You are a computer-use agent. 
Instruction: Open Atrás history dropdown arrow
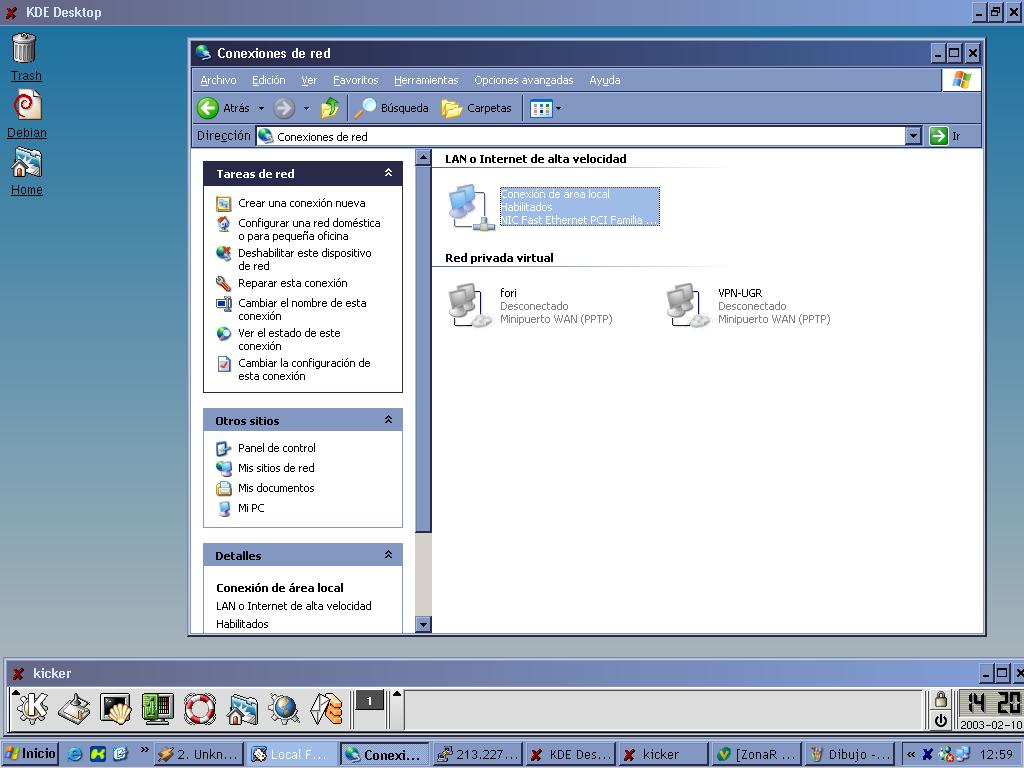pos(261,108)
